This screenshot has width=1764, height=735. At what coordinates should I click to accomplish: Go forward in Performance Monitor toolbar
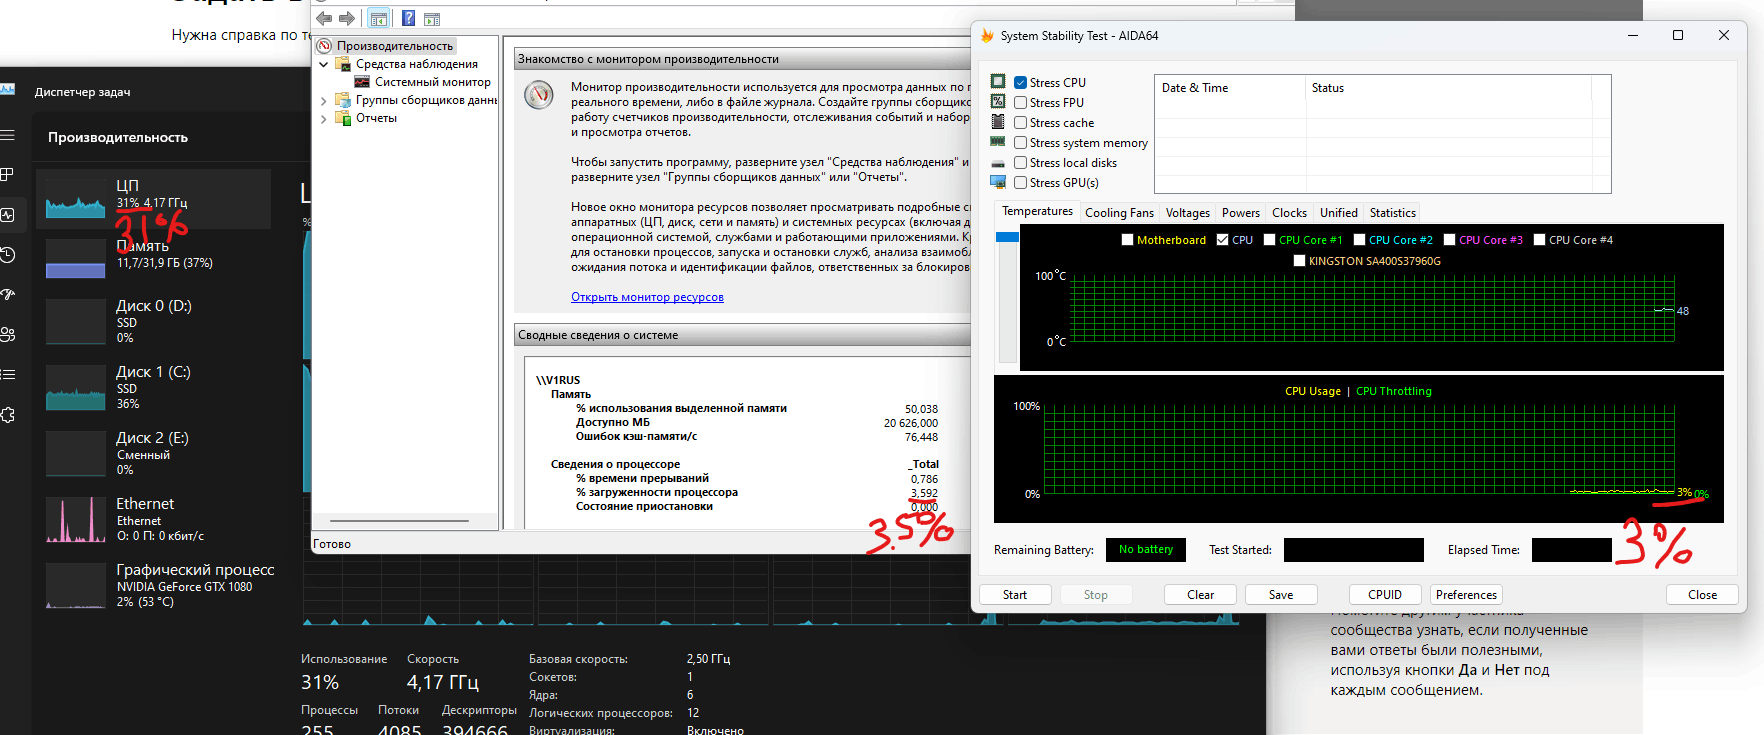pos(347,18)
